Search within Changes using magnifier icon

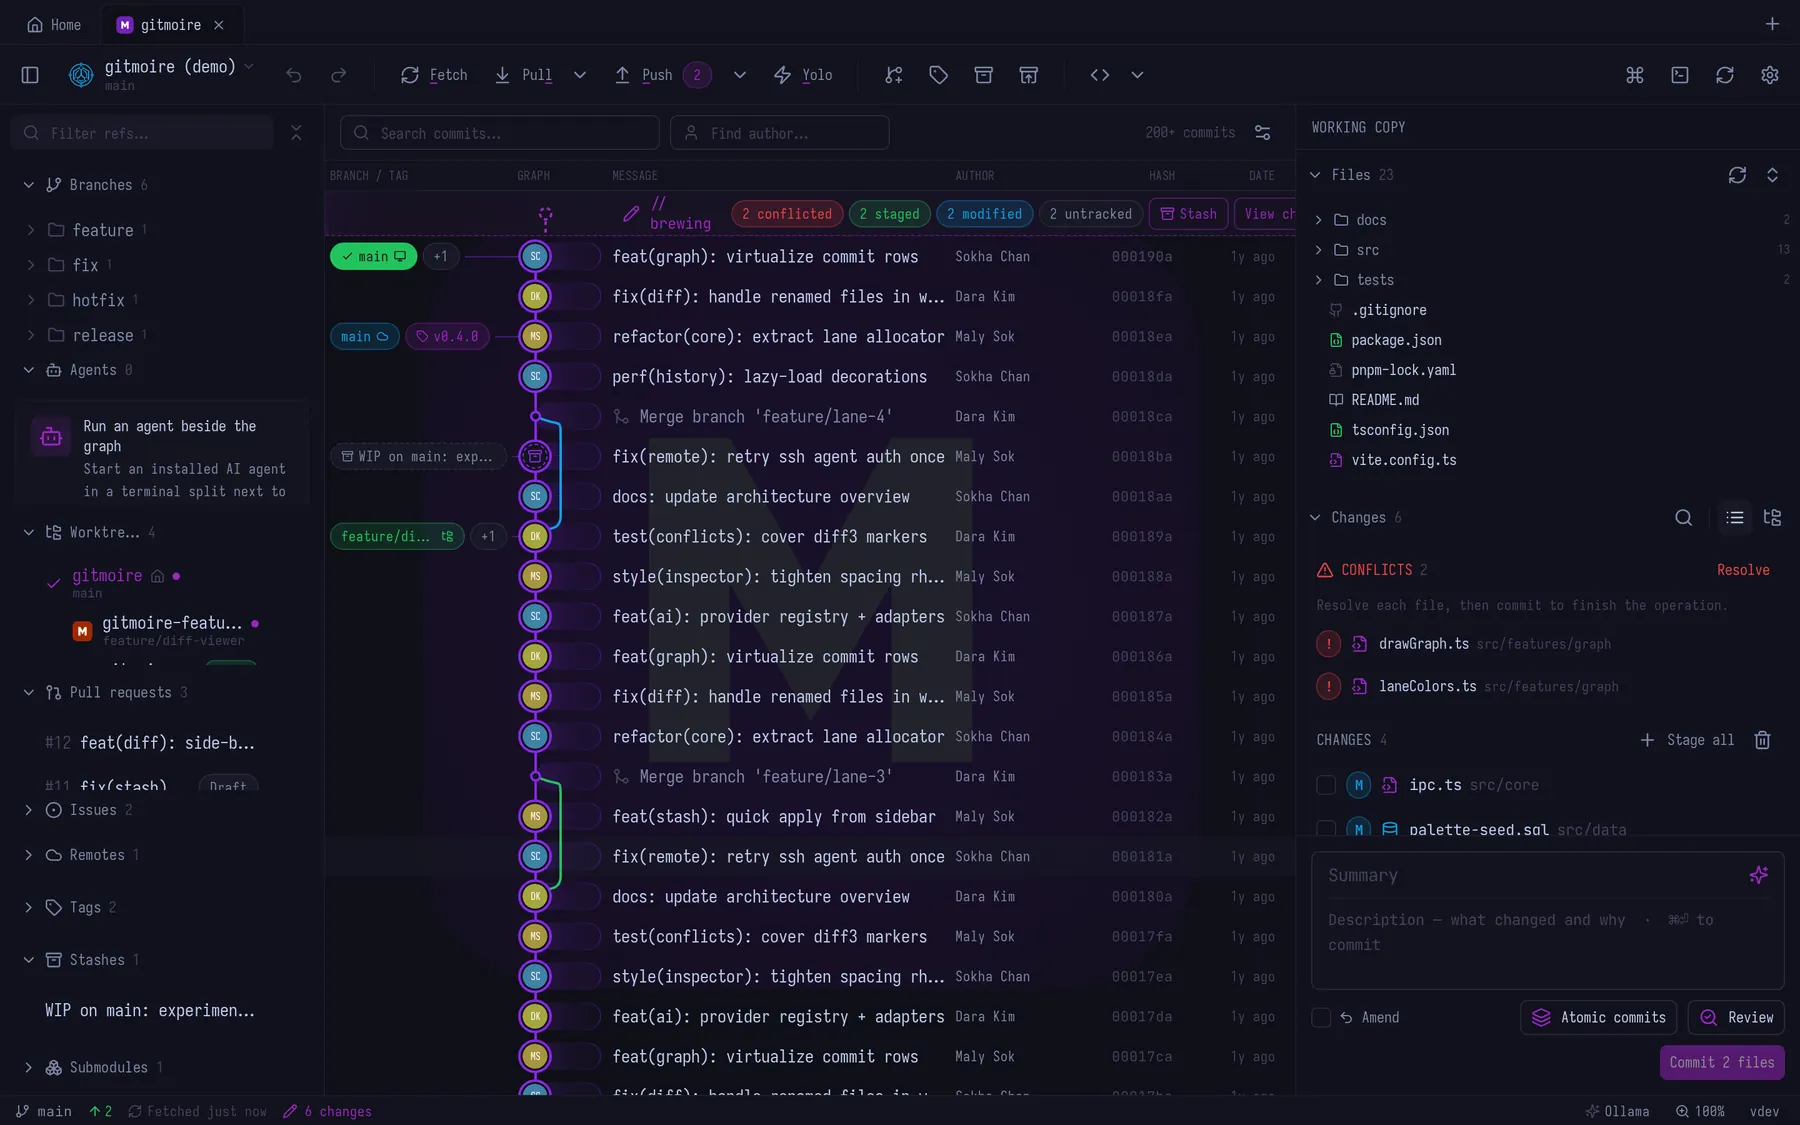pyautogui.click(x=1684, y=517)
